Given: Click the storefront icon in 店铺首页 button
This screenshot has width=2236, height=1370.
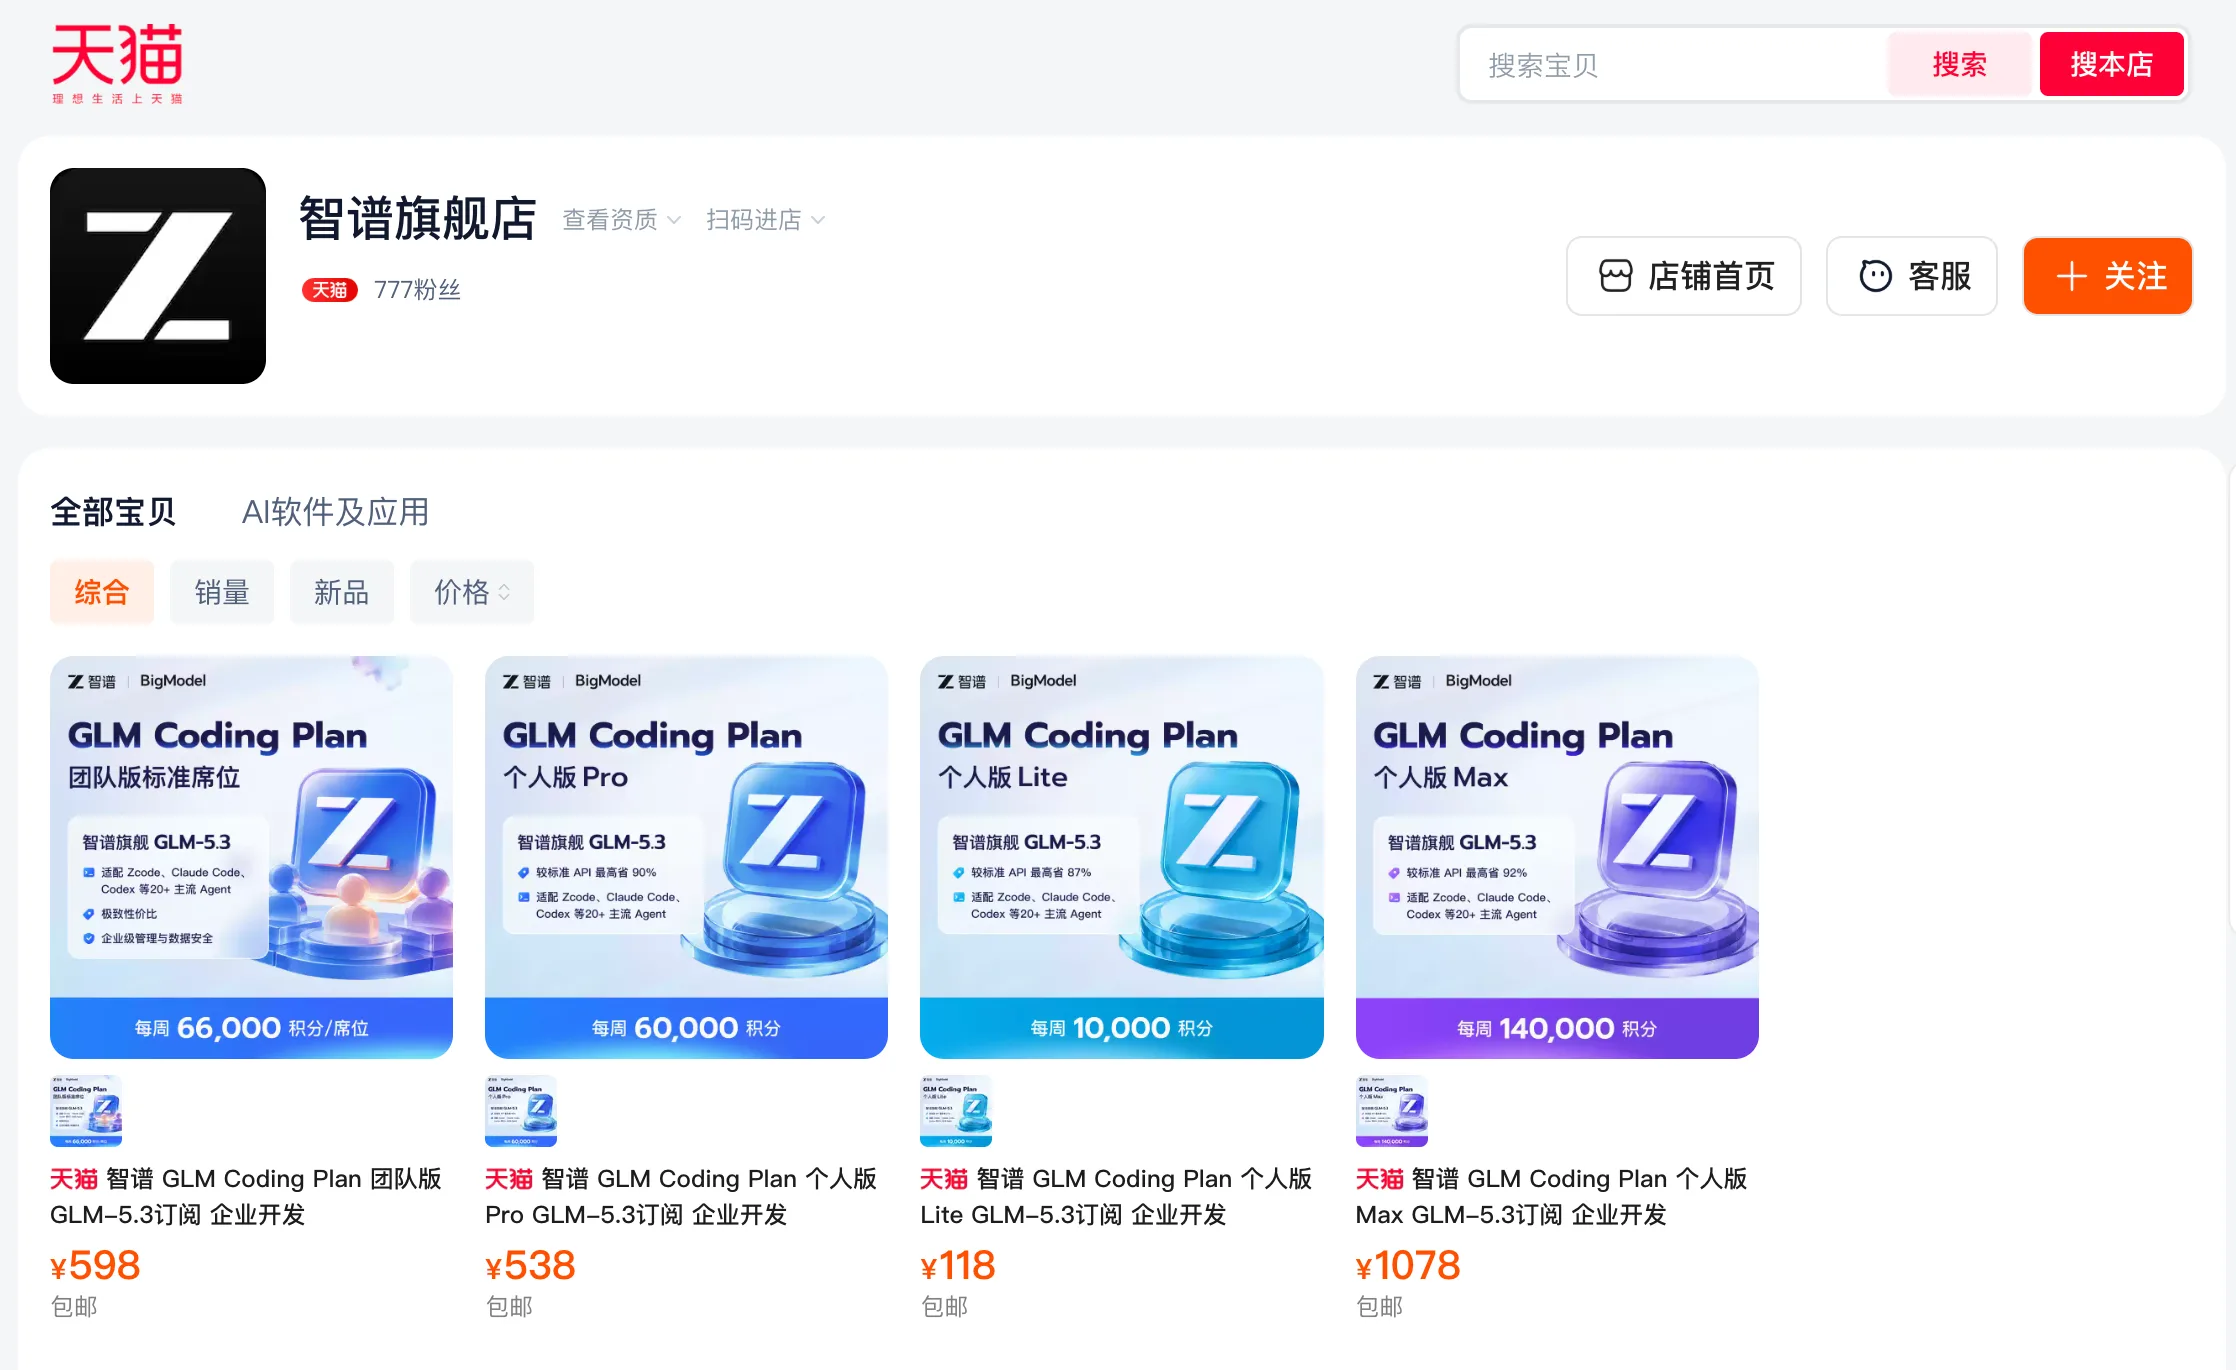Looking at the screenshot, I should point(1615,276).
